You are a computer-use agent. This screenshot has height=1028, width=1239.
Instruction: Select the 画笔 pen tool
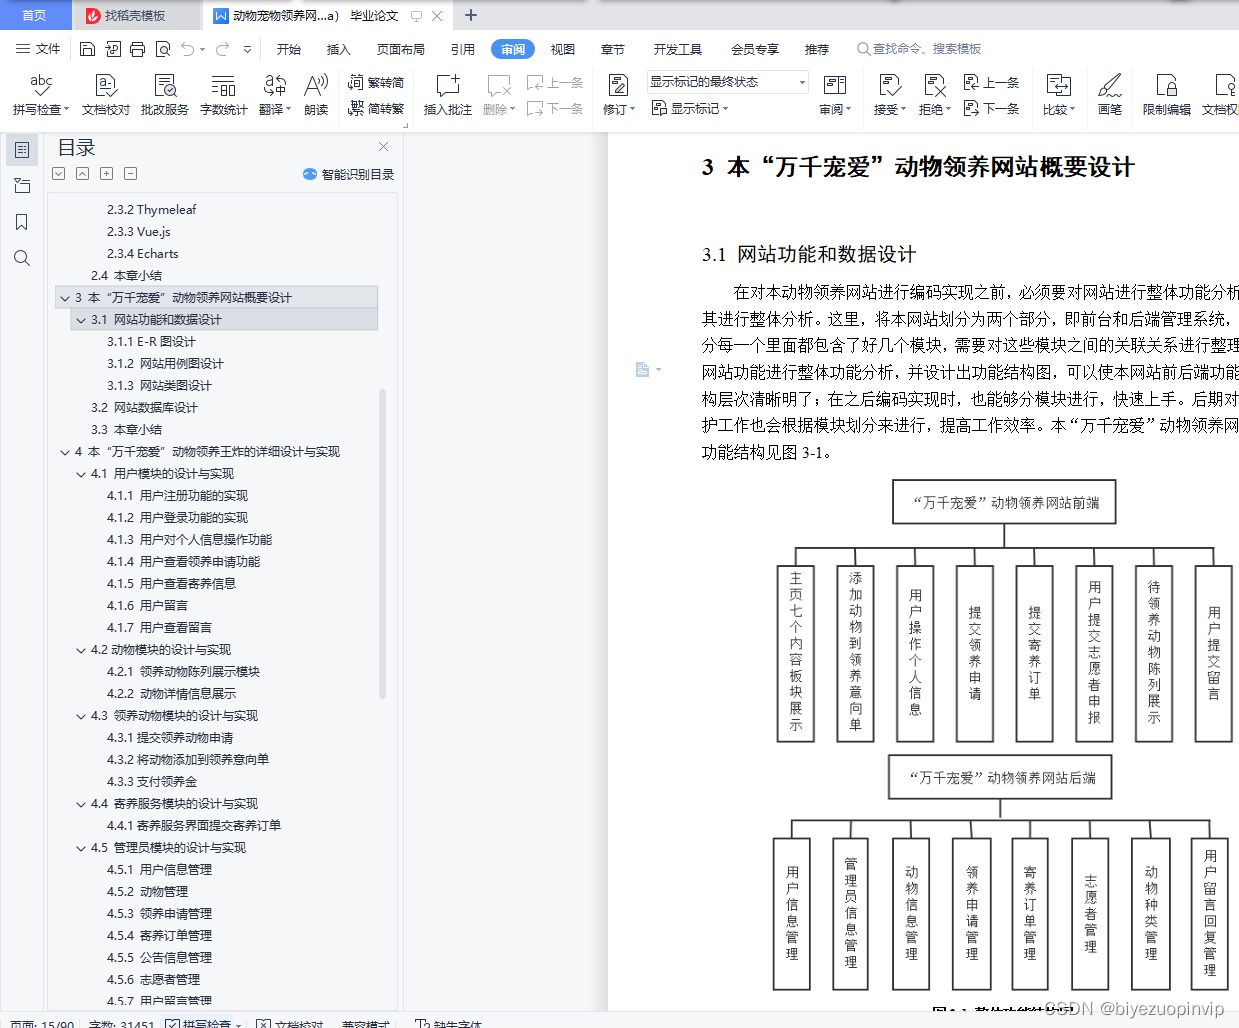pyautogui.click(x=1110, y=95)
